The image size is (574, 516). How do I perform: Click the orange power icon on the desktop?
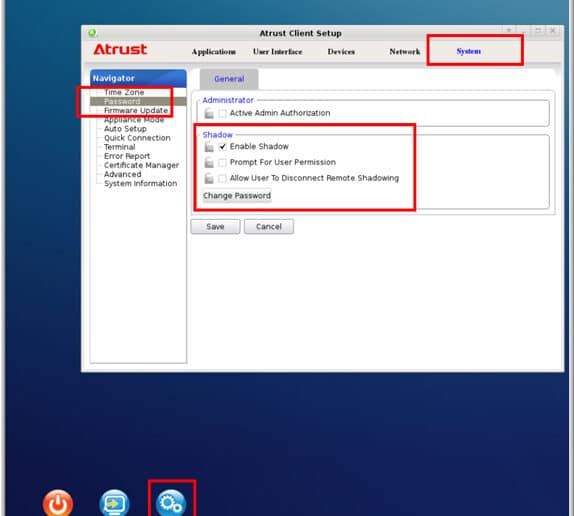click(58, 503)
